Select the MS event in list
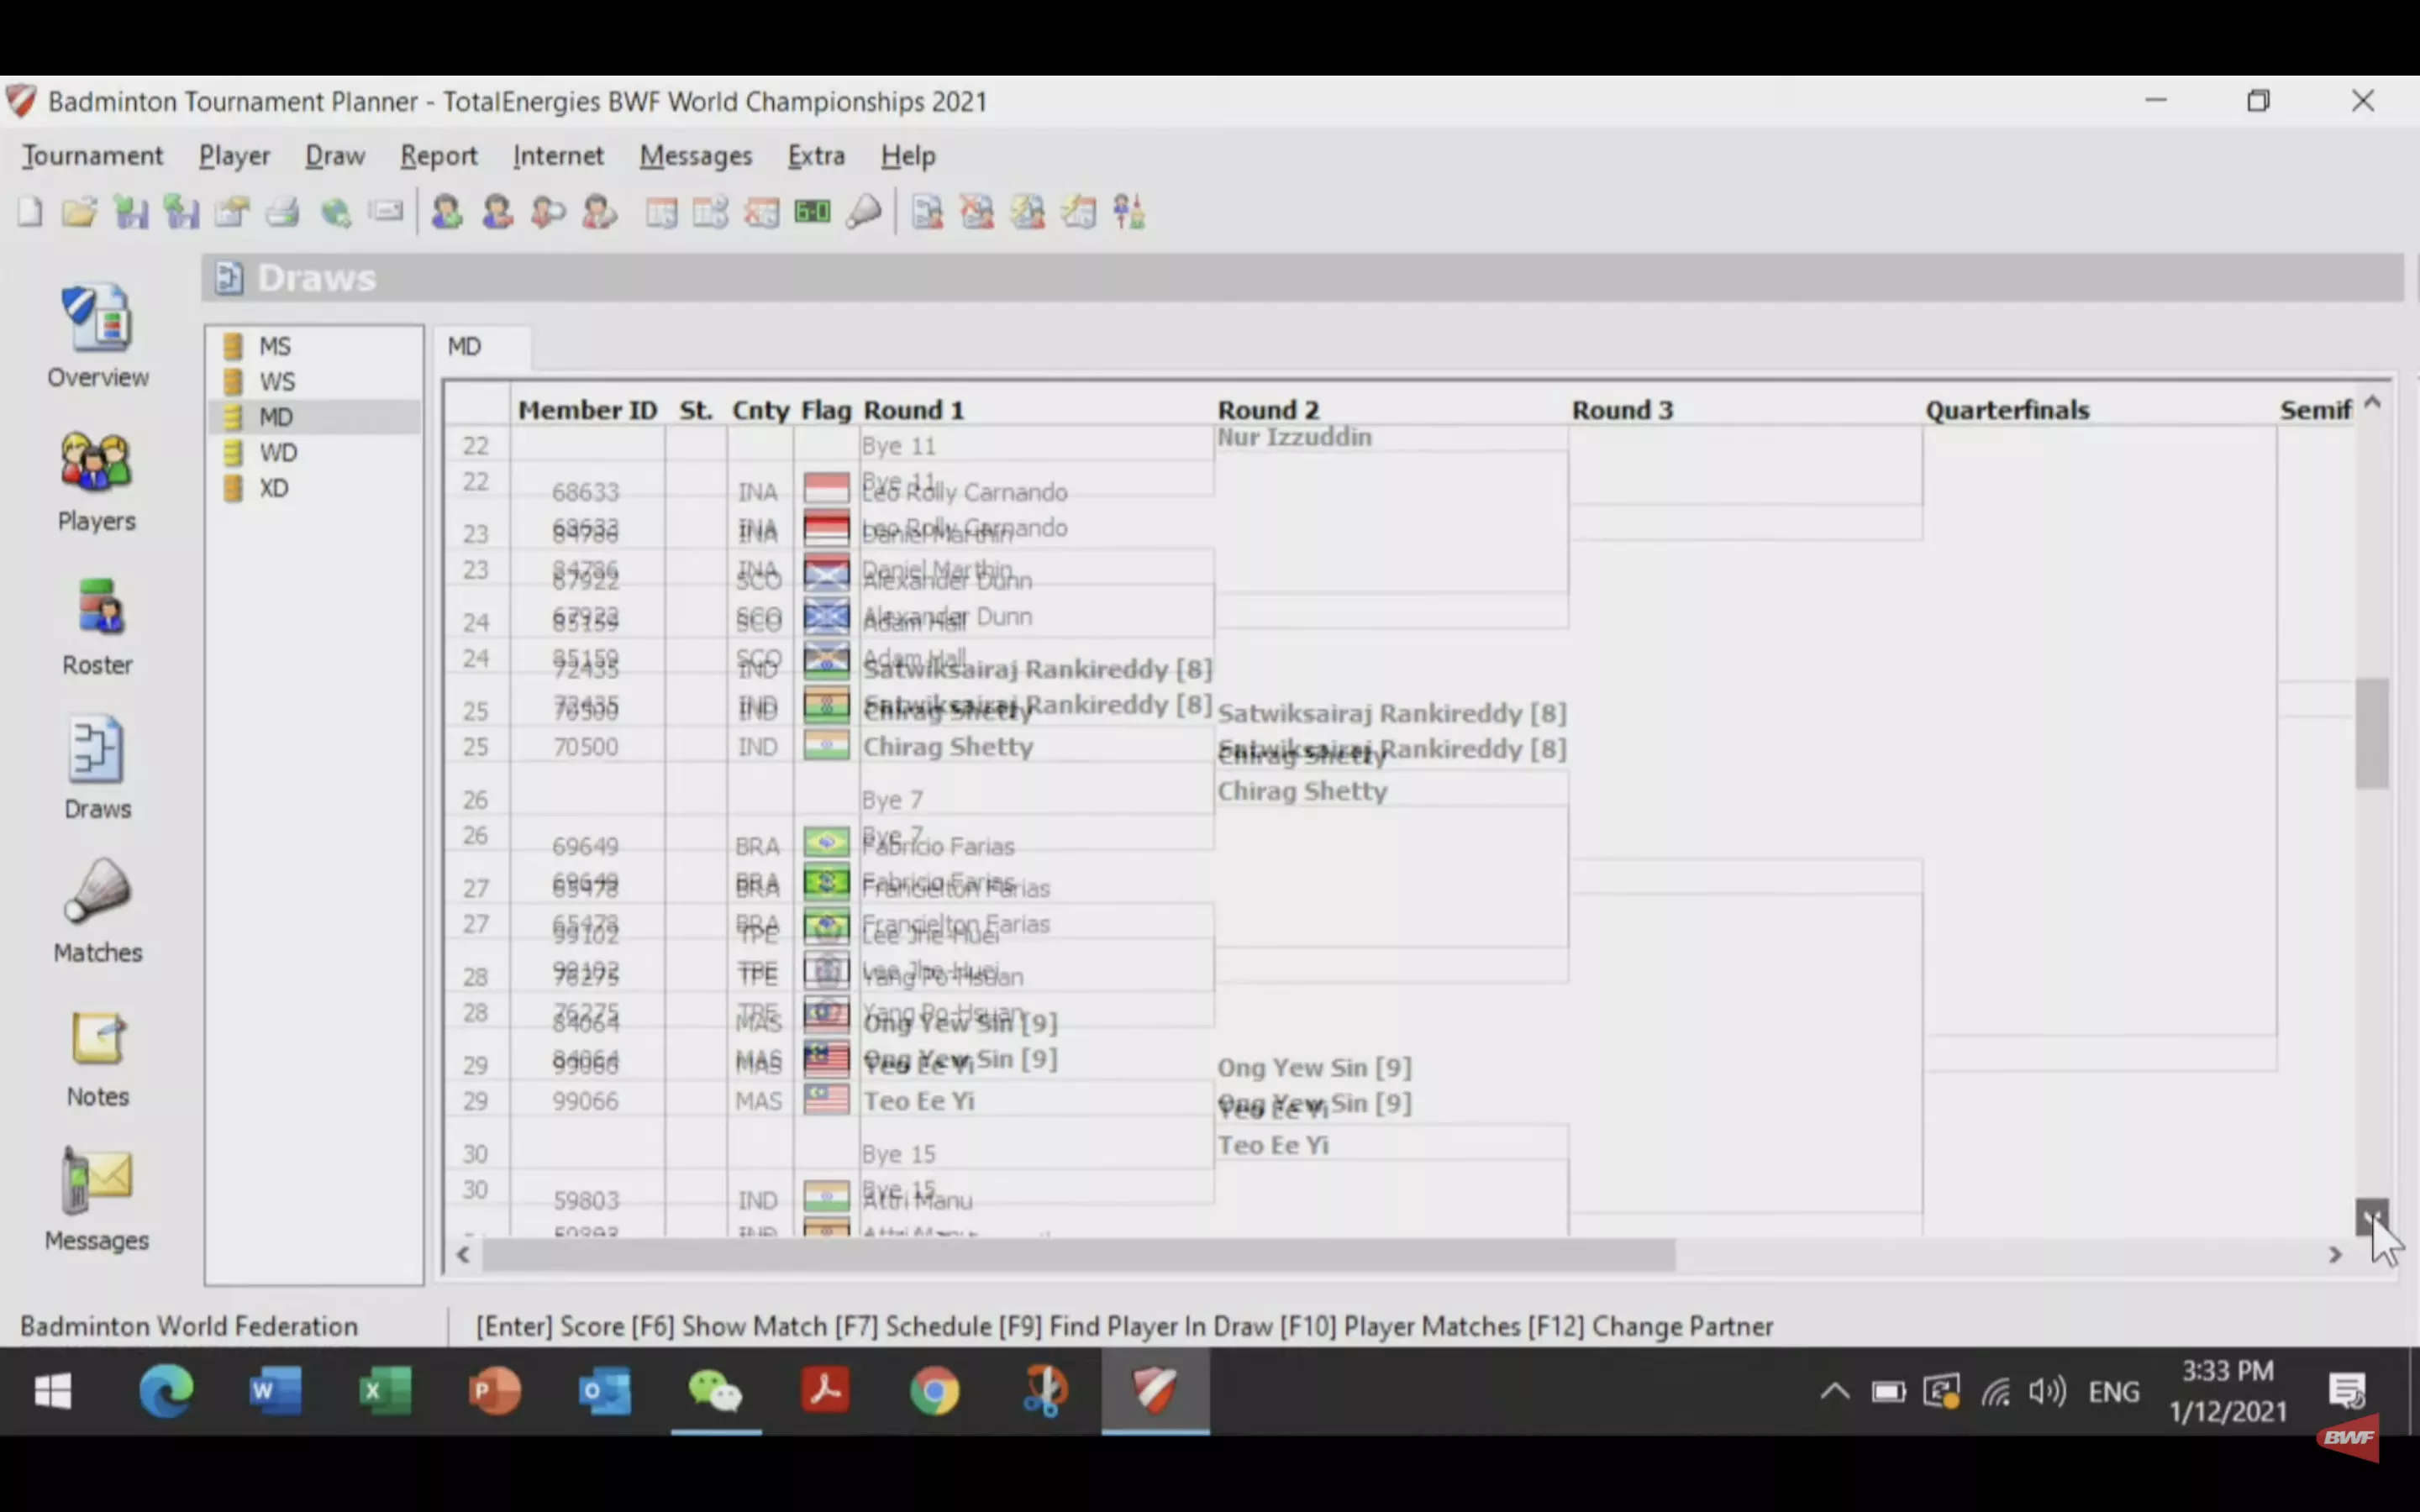This screenshot has height=1512, width=2420. pyautogui.click(x=275, y=346)
